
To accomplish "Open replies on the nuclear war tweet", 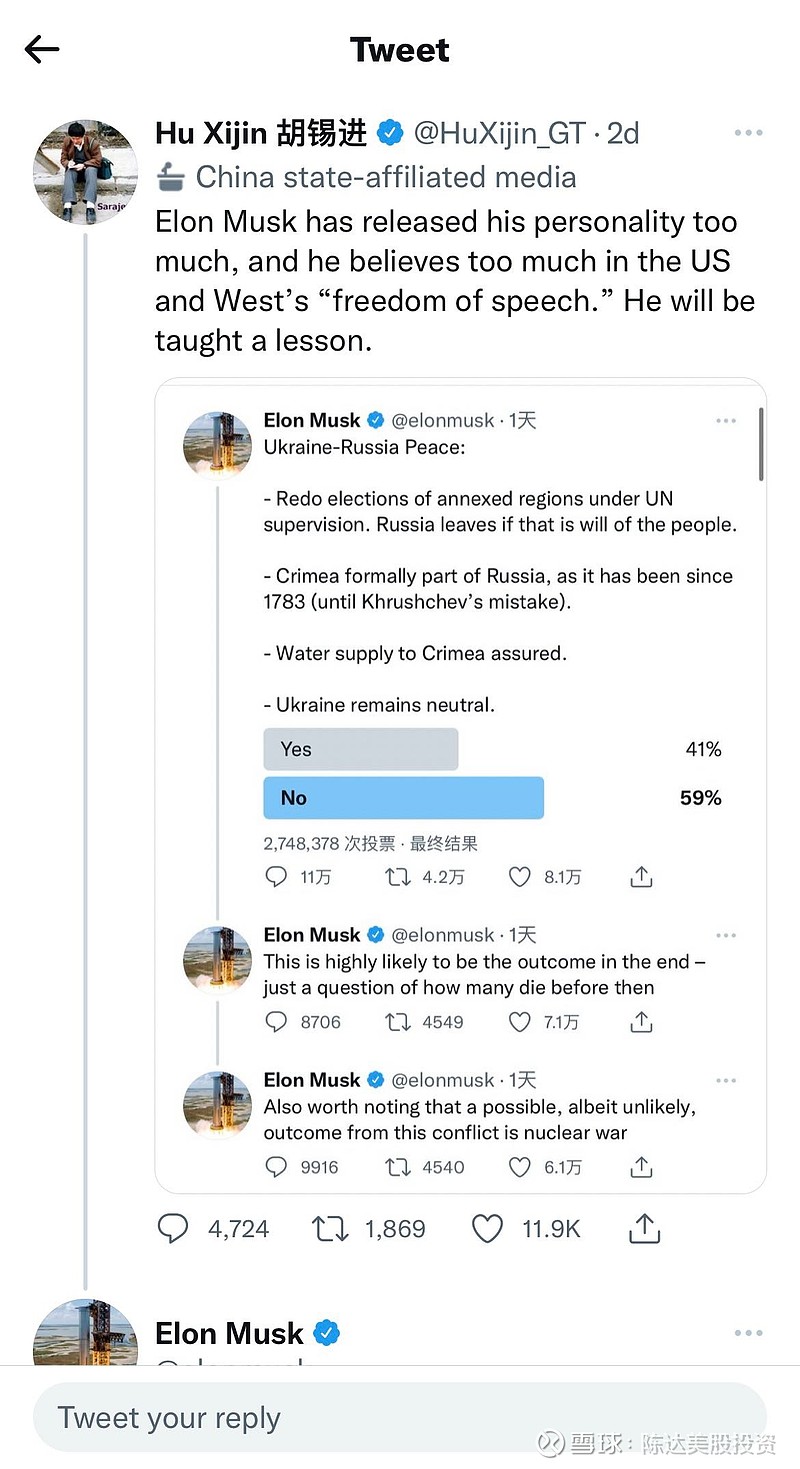I will pyautogui.click(x=276, y=1167).
